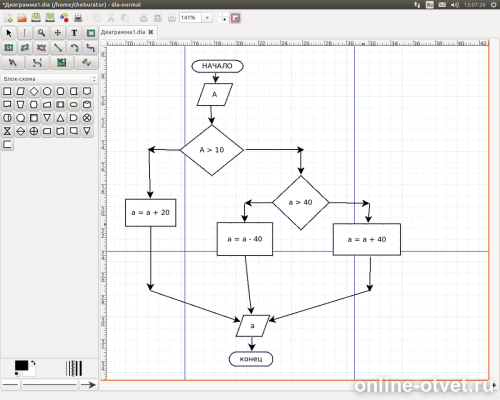Viewport: 500px width, 400px height.
Task: Select the diamond decision flowchart shape
Action: click(x=34, y=91)
